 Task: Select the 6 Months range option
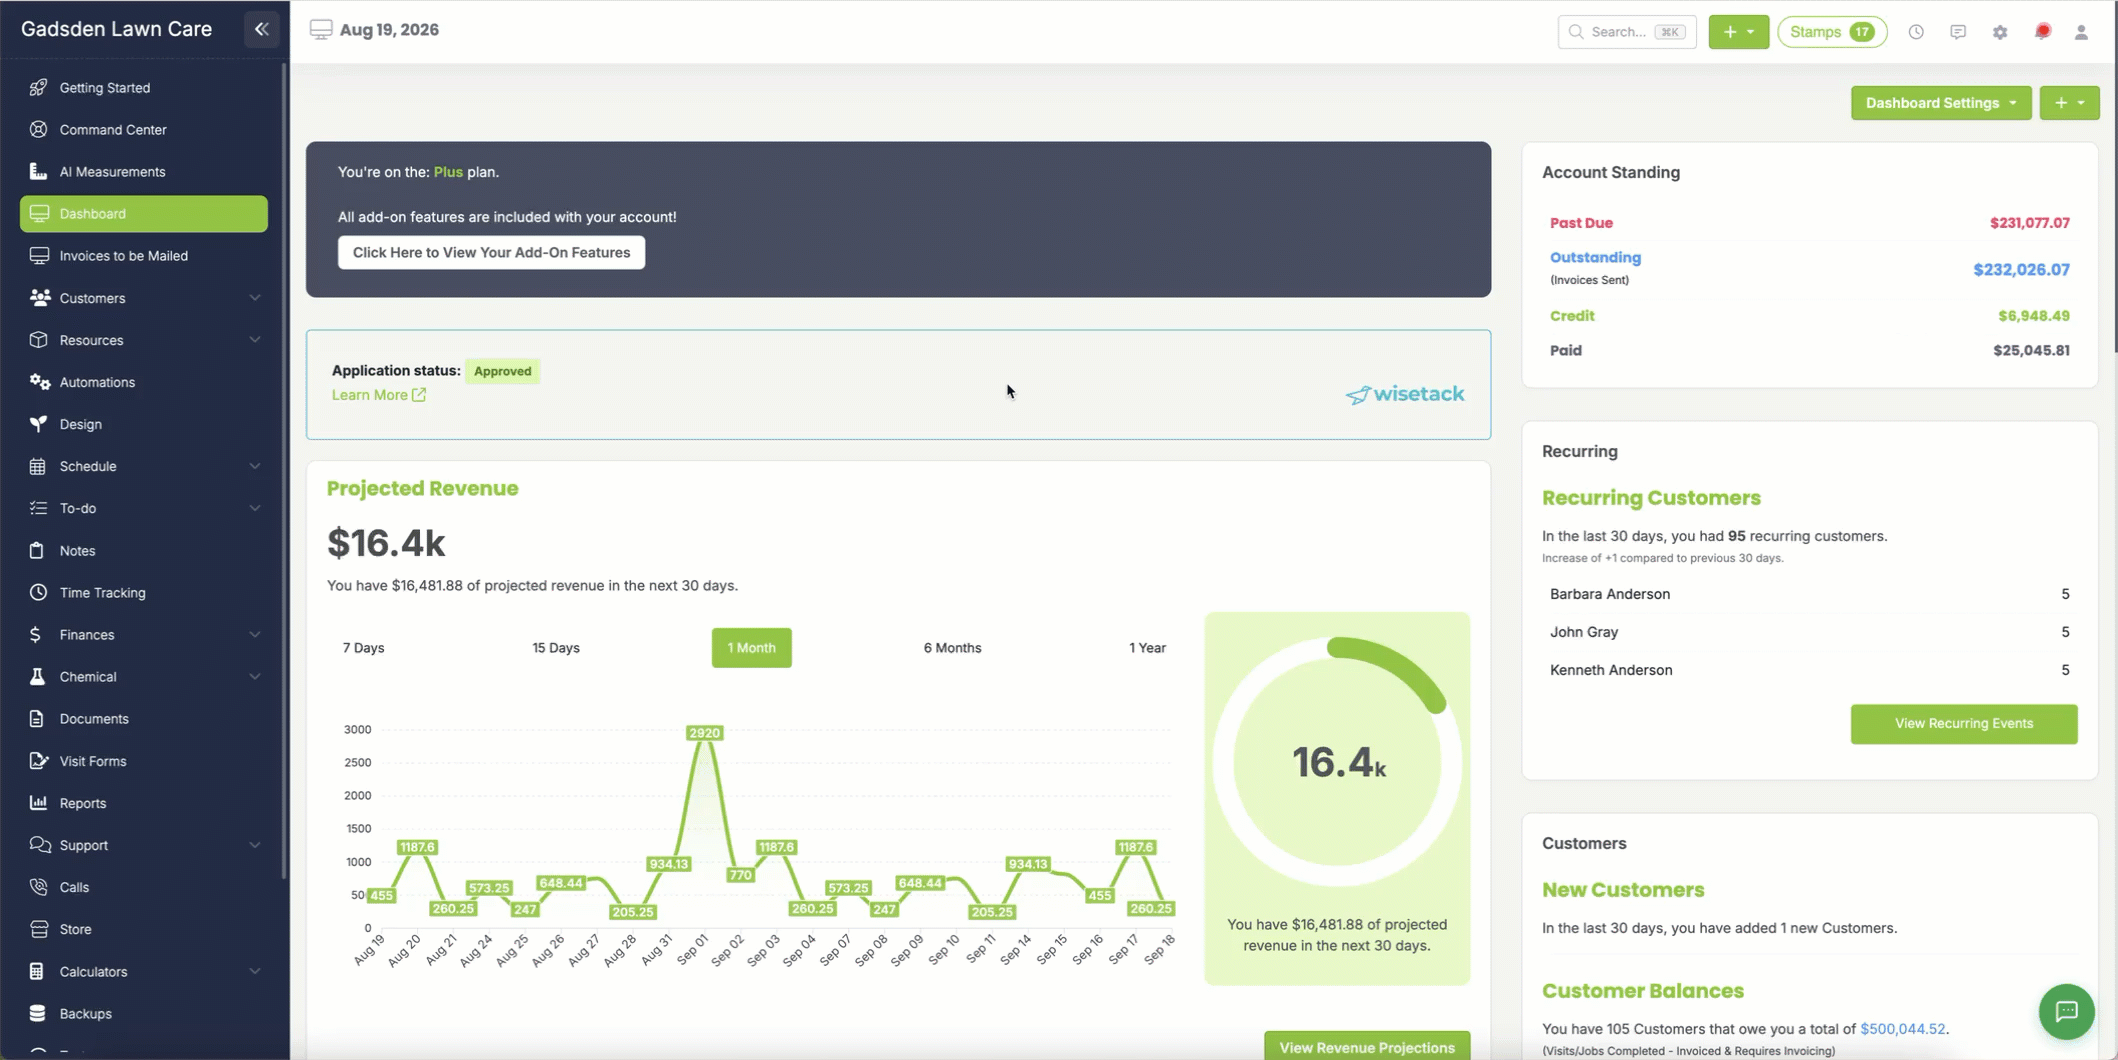pyautogui.click(x=952, y=648)
